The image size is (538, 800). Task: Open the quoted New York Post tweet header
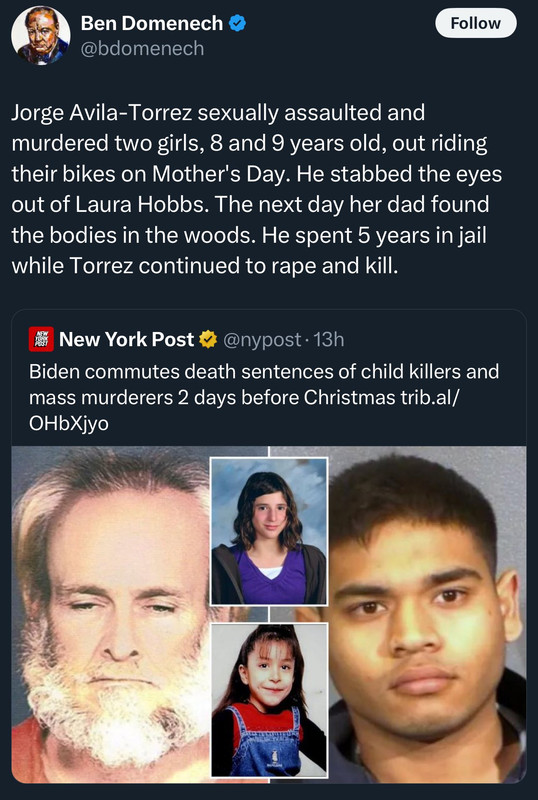(x=187, y=340)
